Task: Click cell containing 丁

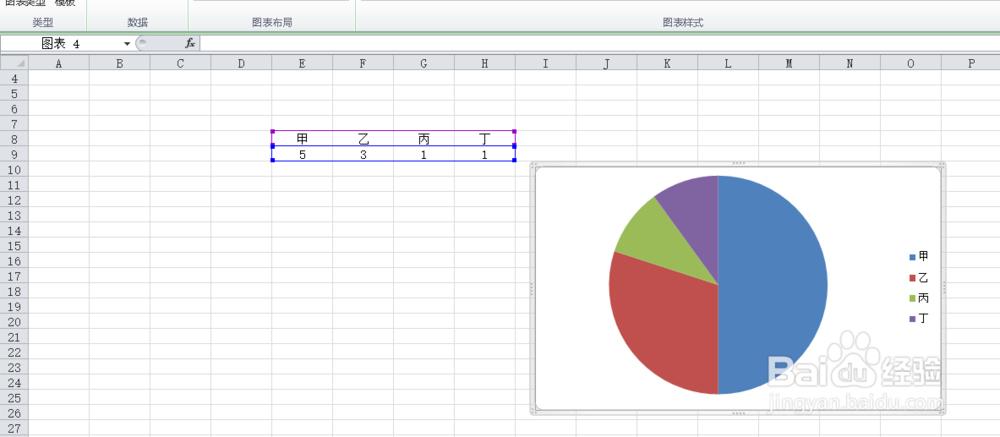Action: pos(485,139)
